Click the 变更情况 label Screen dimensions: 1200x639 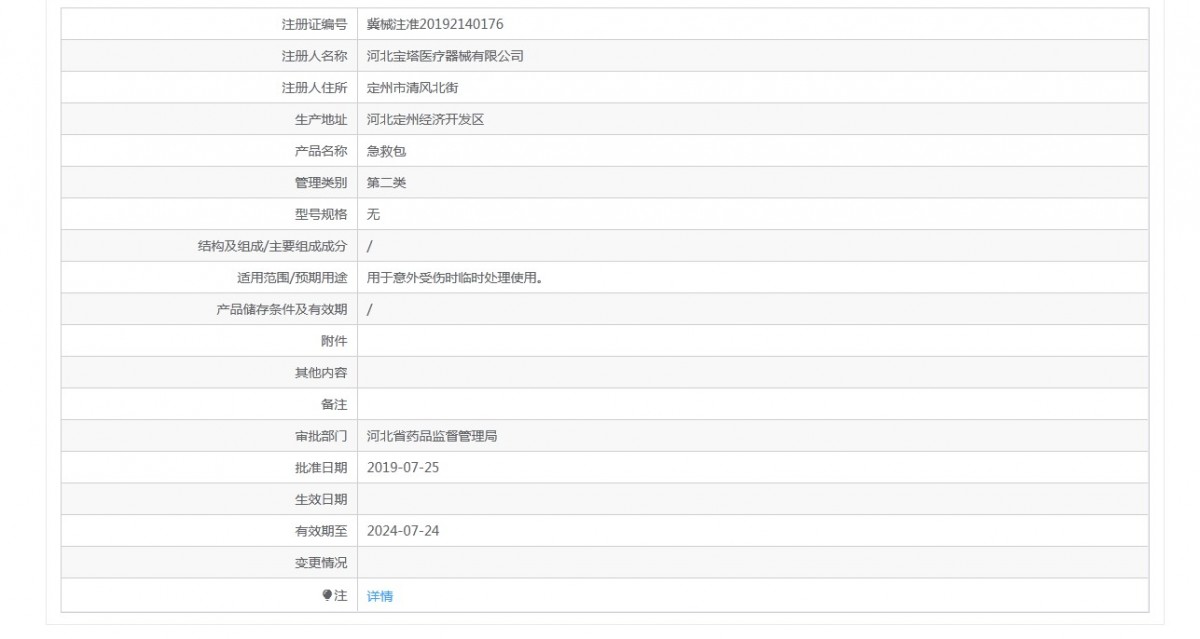coord(321,563)
